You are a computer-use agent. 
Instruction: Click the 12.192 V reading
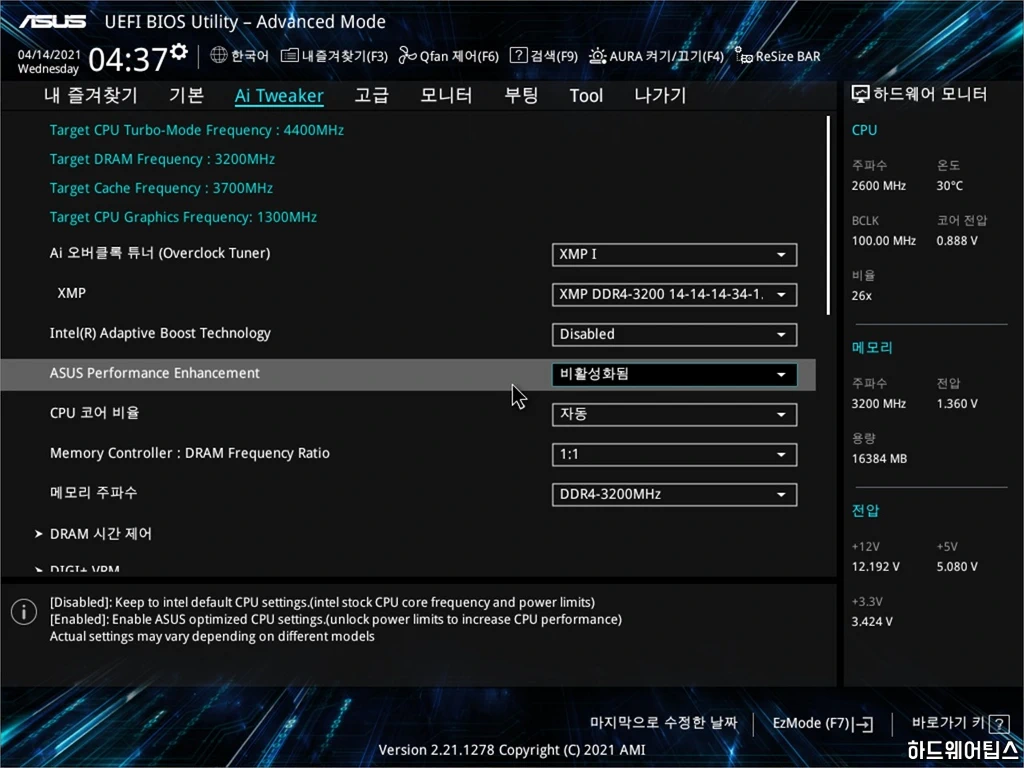point(875,567)
